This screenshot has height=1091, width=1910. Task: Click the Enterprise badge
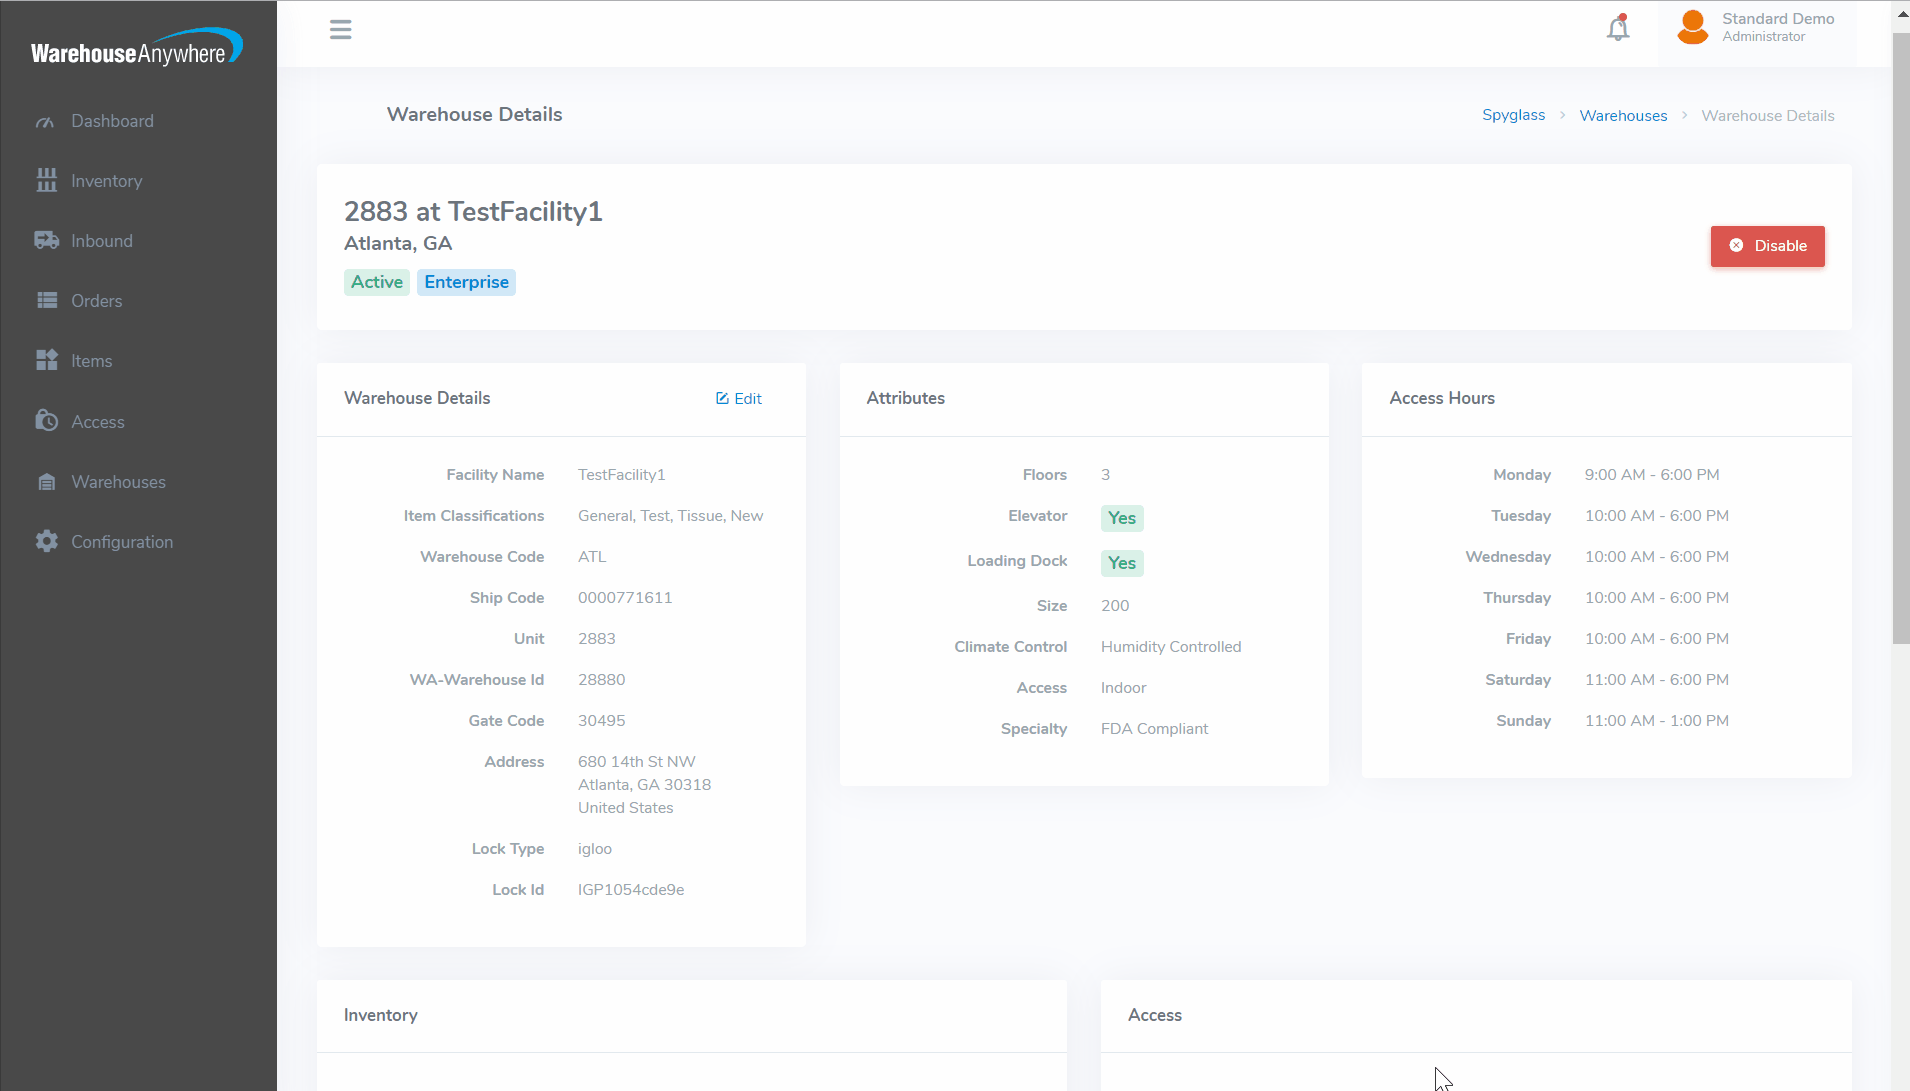pyautogui.click(x=466, y=283)
